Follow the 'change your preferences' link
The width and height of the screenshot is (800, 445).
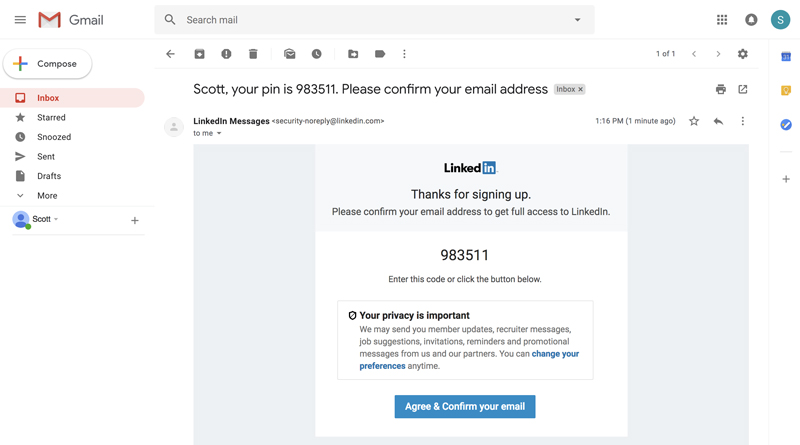click(555, 354)
